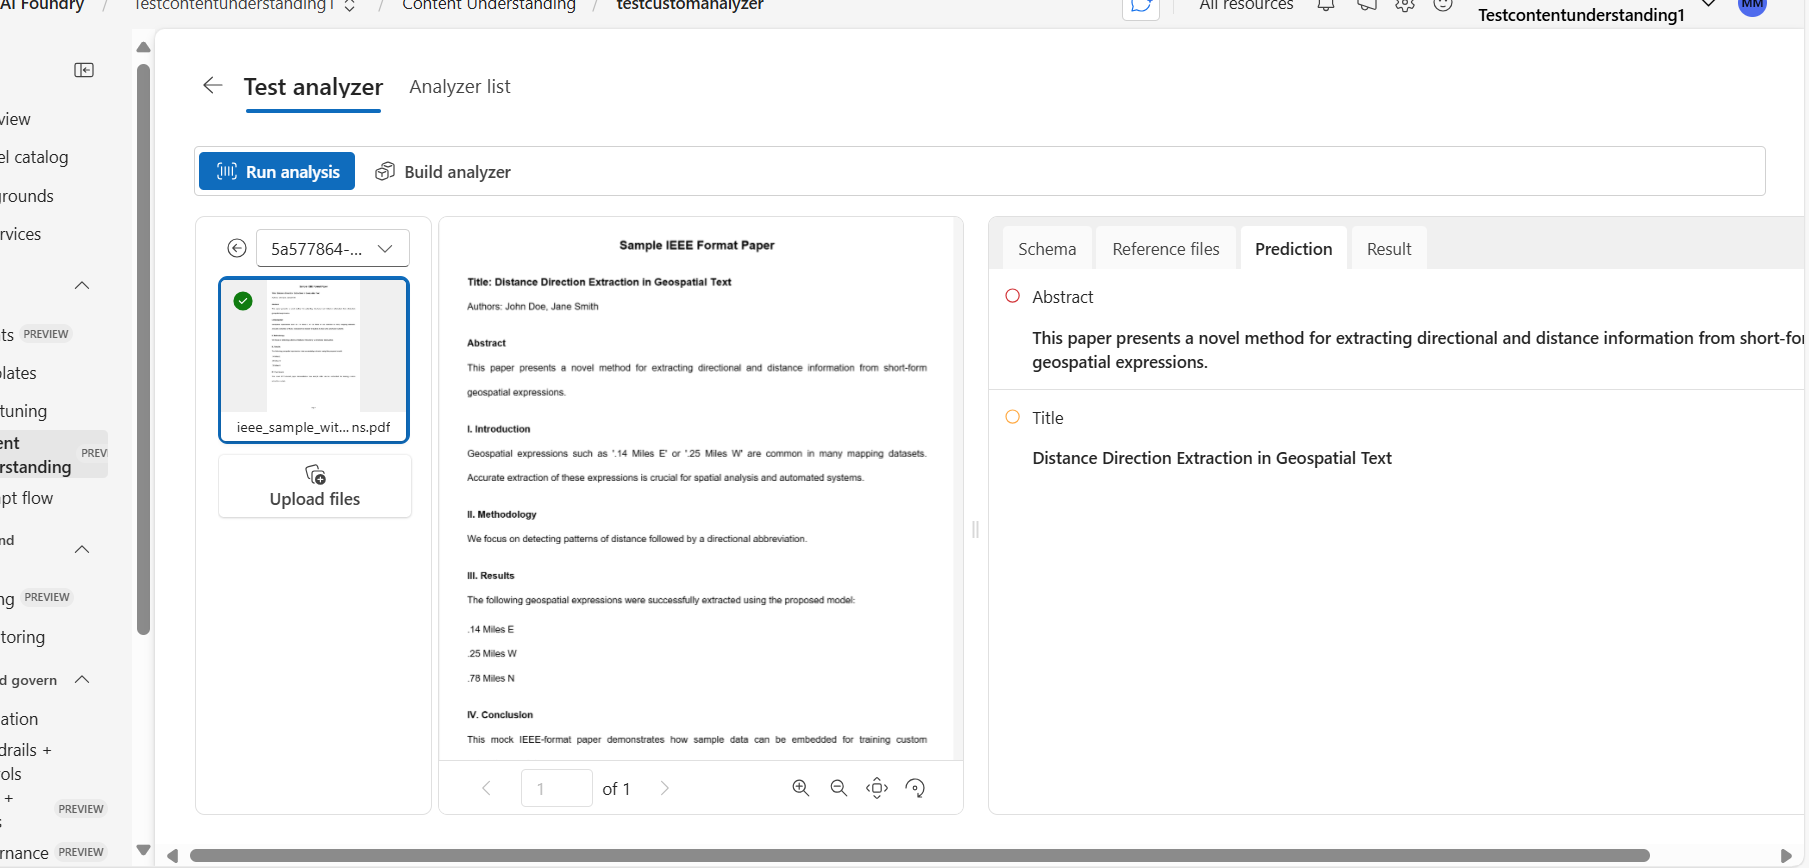Image resolution: width=1809 pixels, height=868 pixels.
Task: Click the sidebar vertical scrollbar thumb
Action: point(143,350)
